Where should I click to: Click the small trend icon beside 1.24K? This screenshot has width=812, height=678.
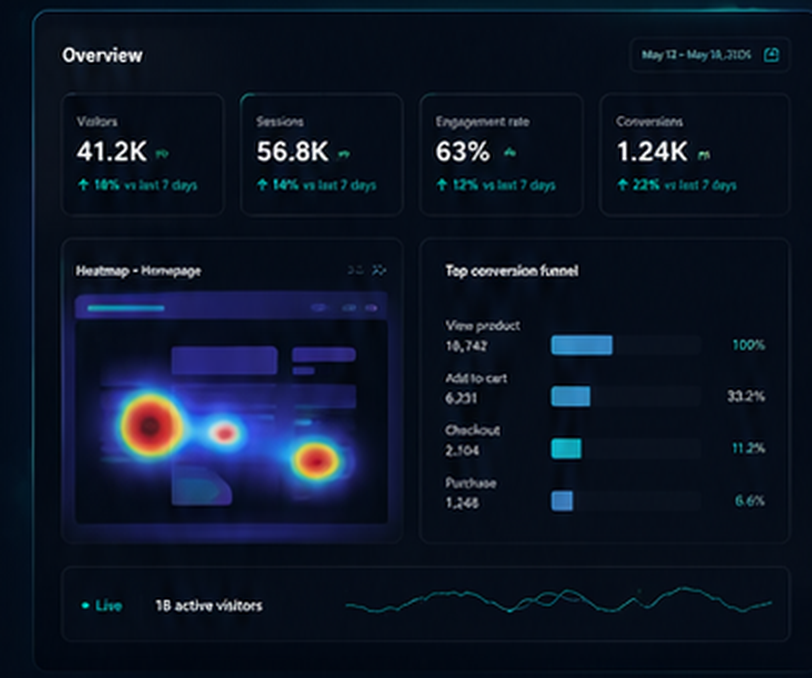pos(704,154)
